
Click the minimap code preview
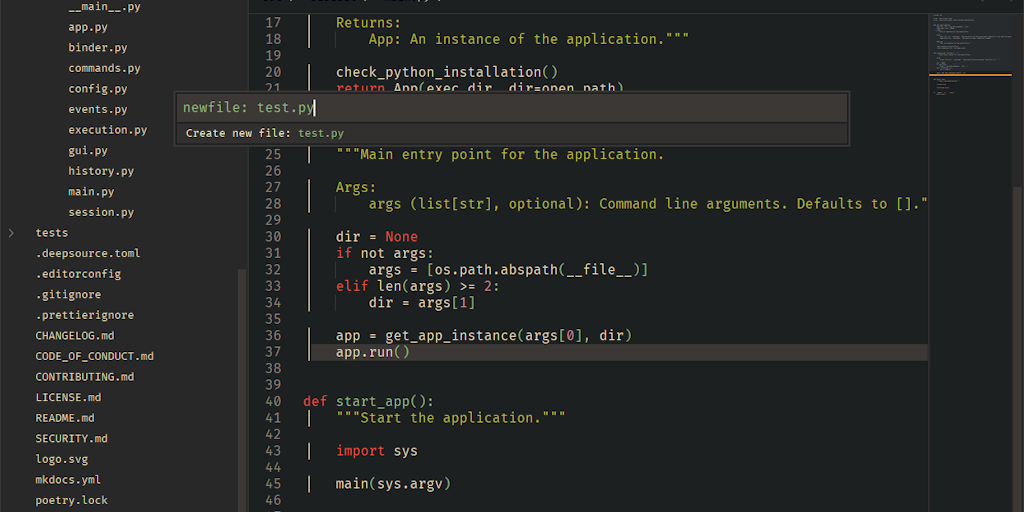[968, 60]
